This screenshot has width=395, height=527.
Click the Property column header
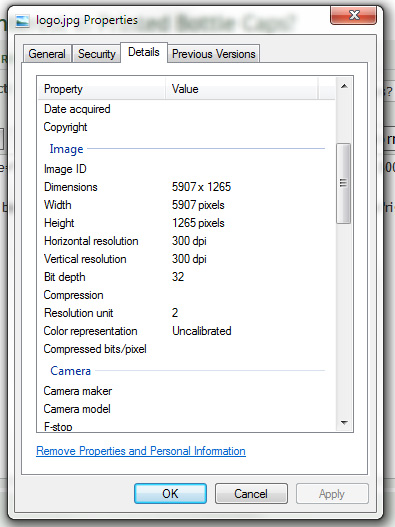102,89
